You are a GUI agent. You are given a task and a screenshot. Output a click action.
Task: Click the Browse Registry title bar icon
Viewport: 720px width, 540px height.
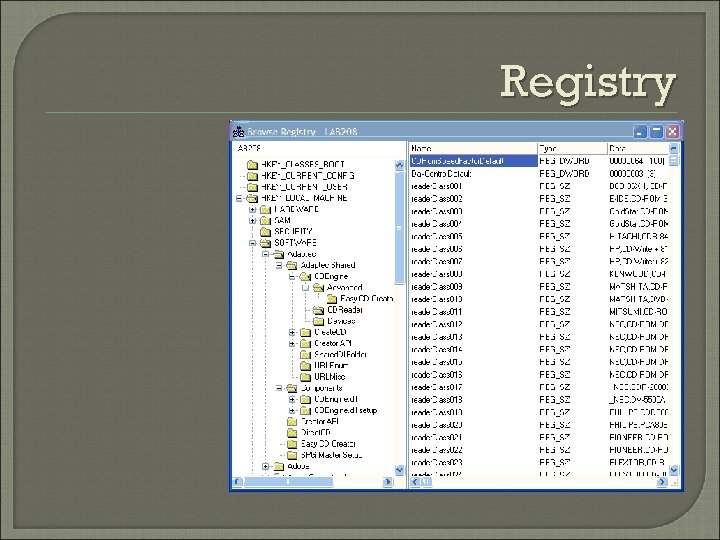coord(239,131)
